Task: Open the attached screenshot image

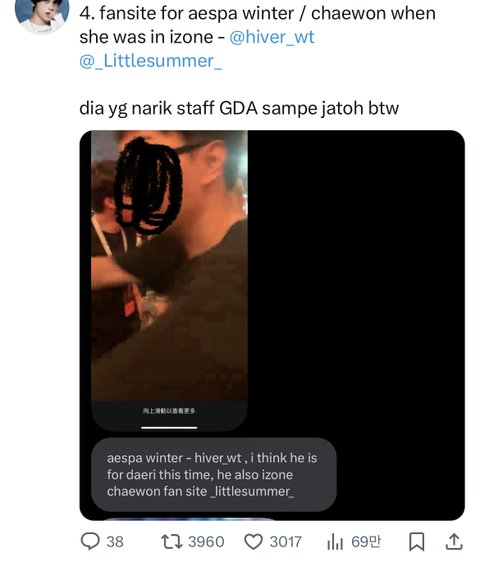Action: coord(272,325)
